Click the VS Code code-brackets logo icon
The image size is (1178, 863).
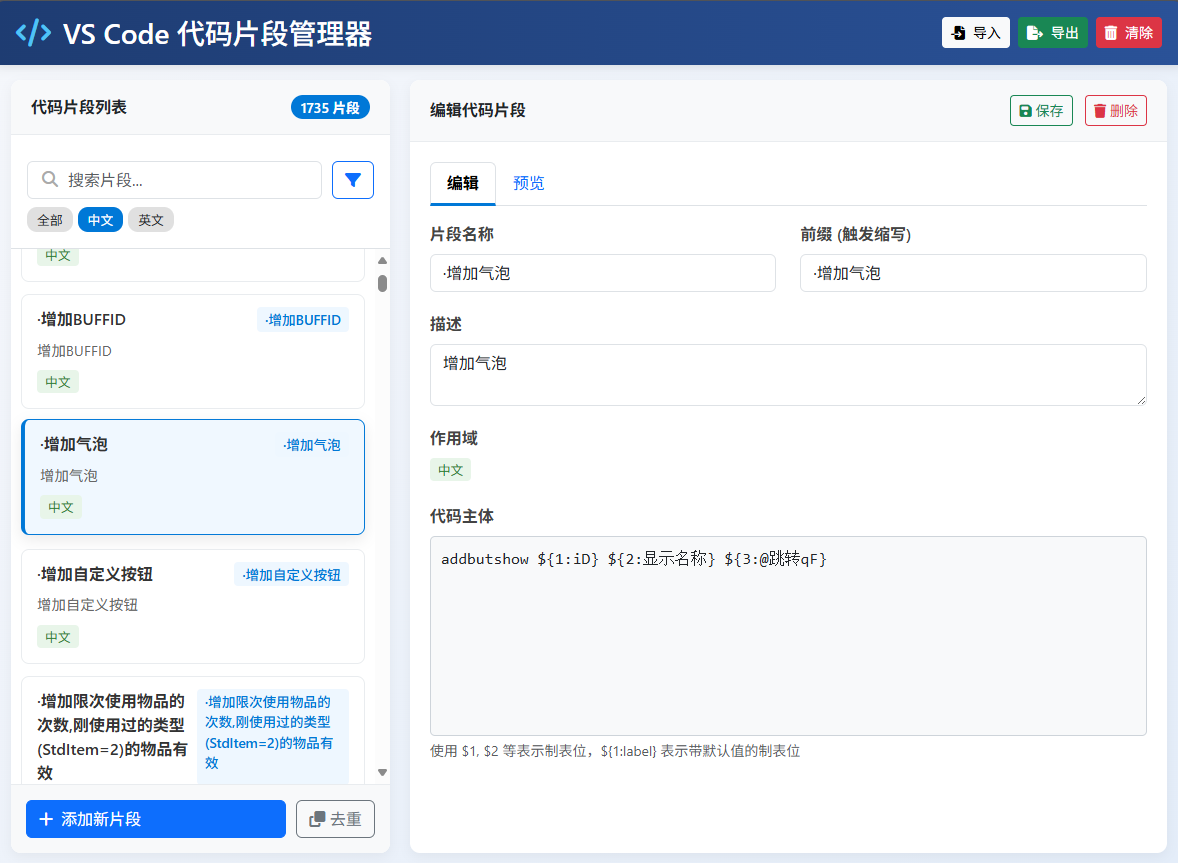(33, 33)
